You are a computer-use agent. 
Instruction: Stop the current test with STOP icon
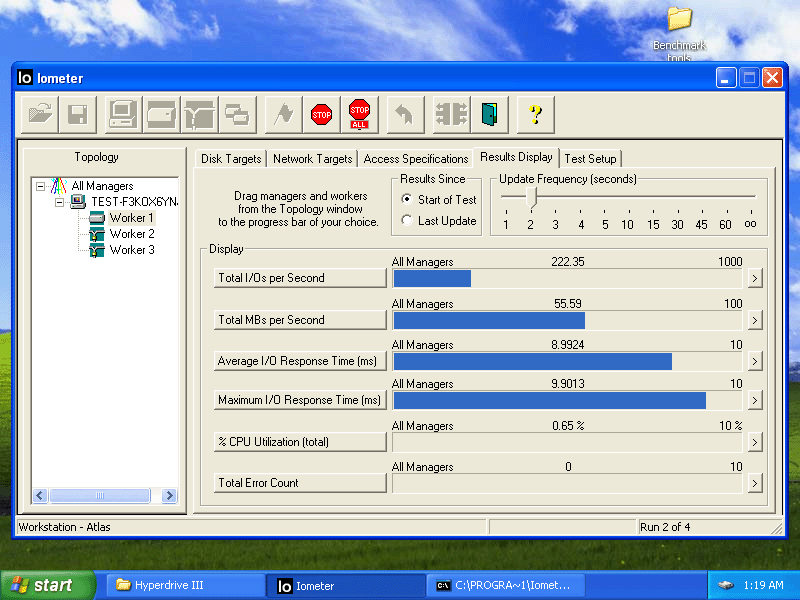click(x=321, y=114)
